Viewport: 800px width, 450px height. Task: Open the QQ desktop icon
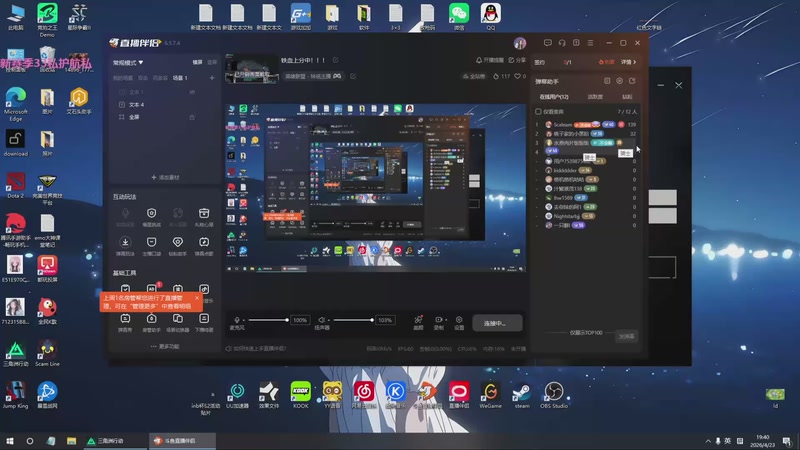(490, 16)
